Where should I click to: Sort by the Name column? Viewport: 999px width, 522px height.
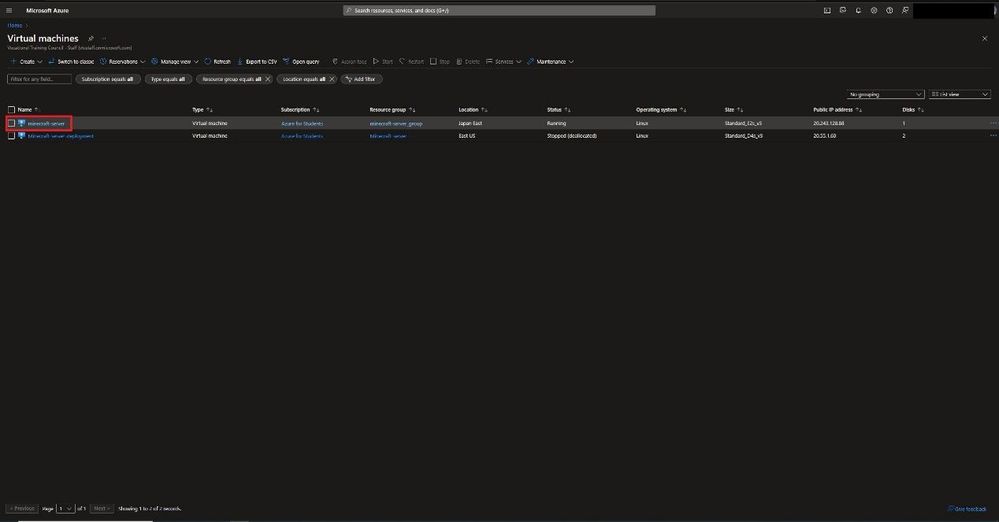(28, 110)
